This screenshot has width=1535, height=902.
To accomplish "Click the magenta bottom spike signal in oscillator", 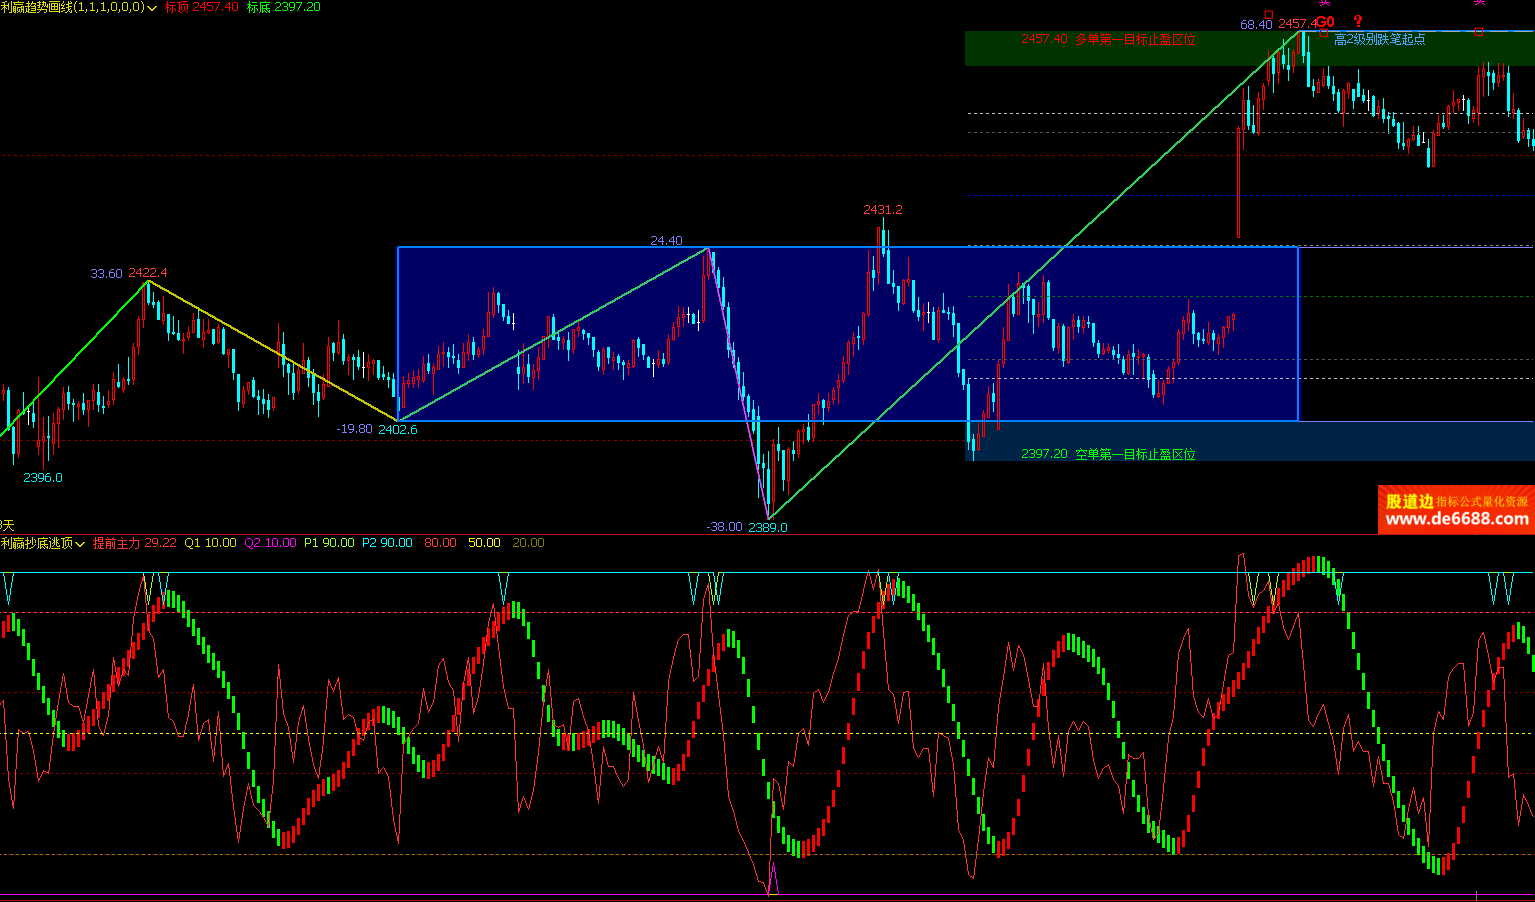I will [772, 880].
